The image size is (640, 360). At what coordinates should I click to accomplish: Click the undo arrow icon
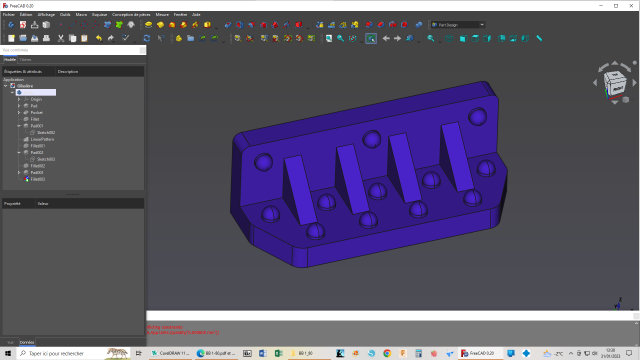(x=99, y=38)
